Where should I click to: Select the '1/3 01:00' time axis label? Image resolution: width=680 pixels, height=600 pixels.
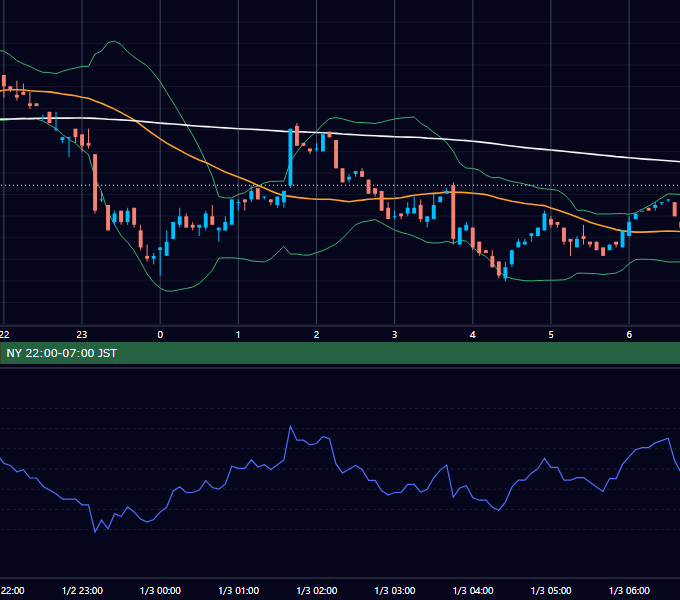239,590
